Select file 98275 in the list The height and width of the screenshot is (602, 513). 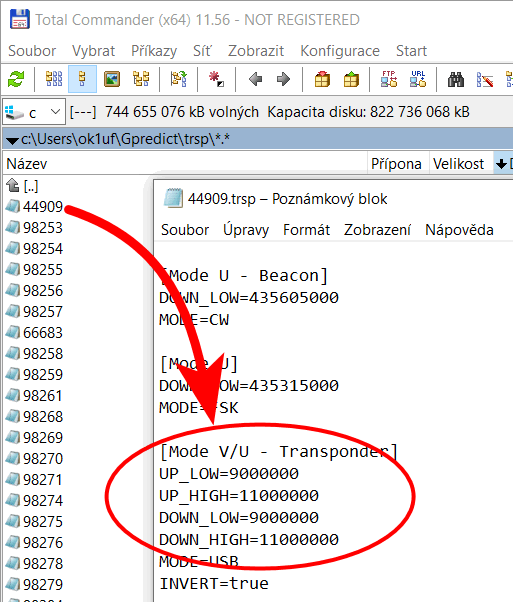(x=43, y=522)
